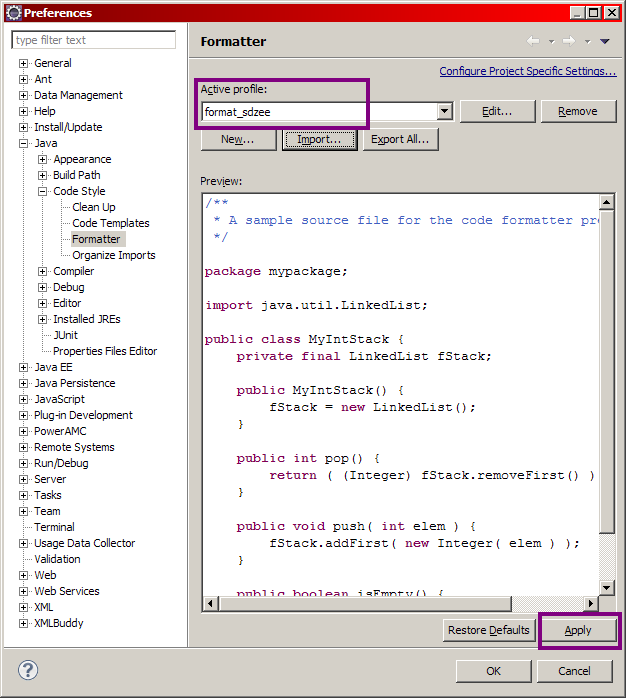Click in the filter text field
626x698 pixels.
coord(93,40)
